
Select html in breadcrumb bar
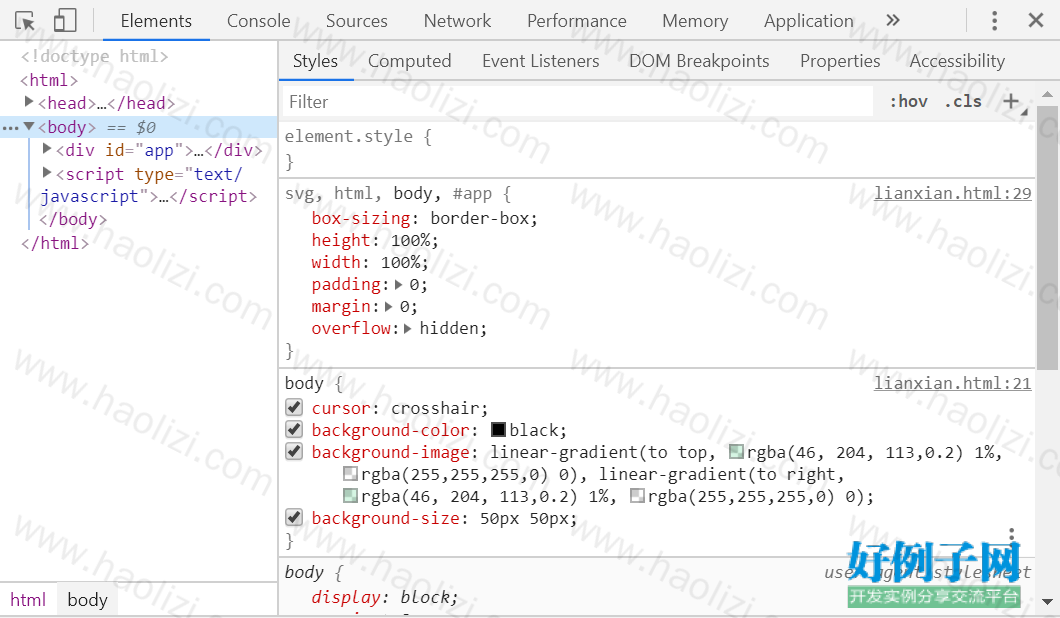(x=28, y=600)
